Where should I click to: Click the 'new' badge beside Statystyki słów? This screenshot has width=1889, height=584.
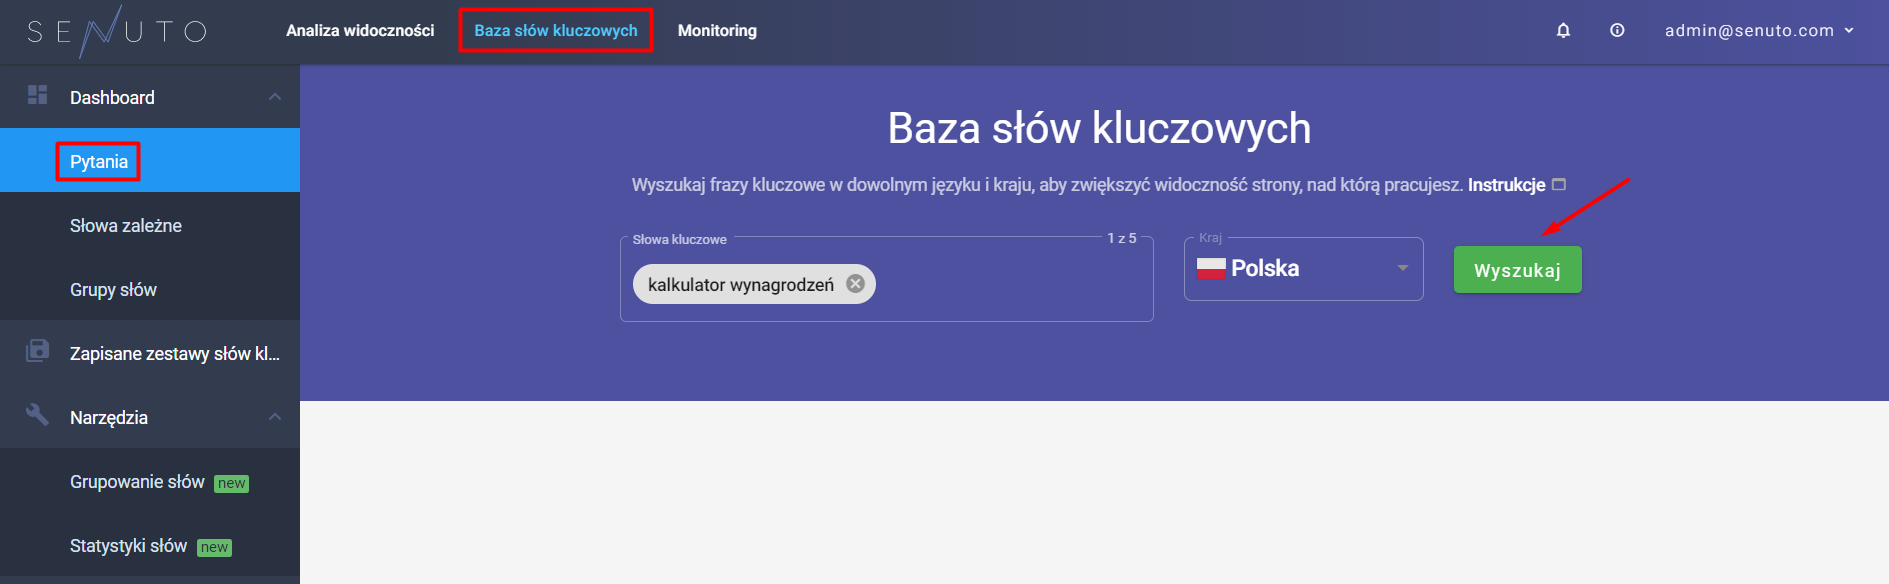coord(214,547)
